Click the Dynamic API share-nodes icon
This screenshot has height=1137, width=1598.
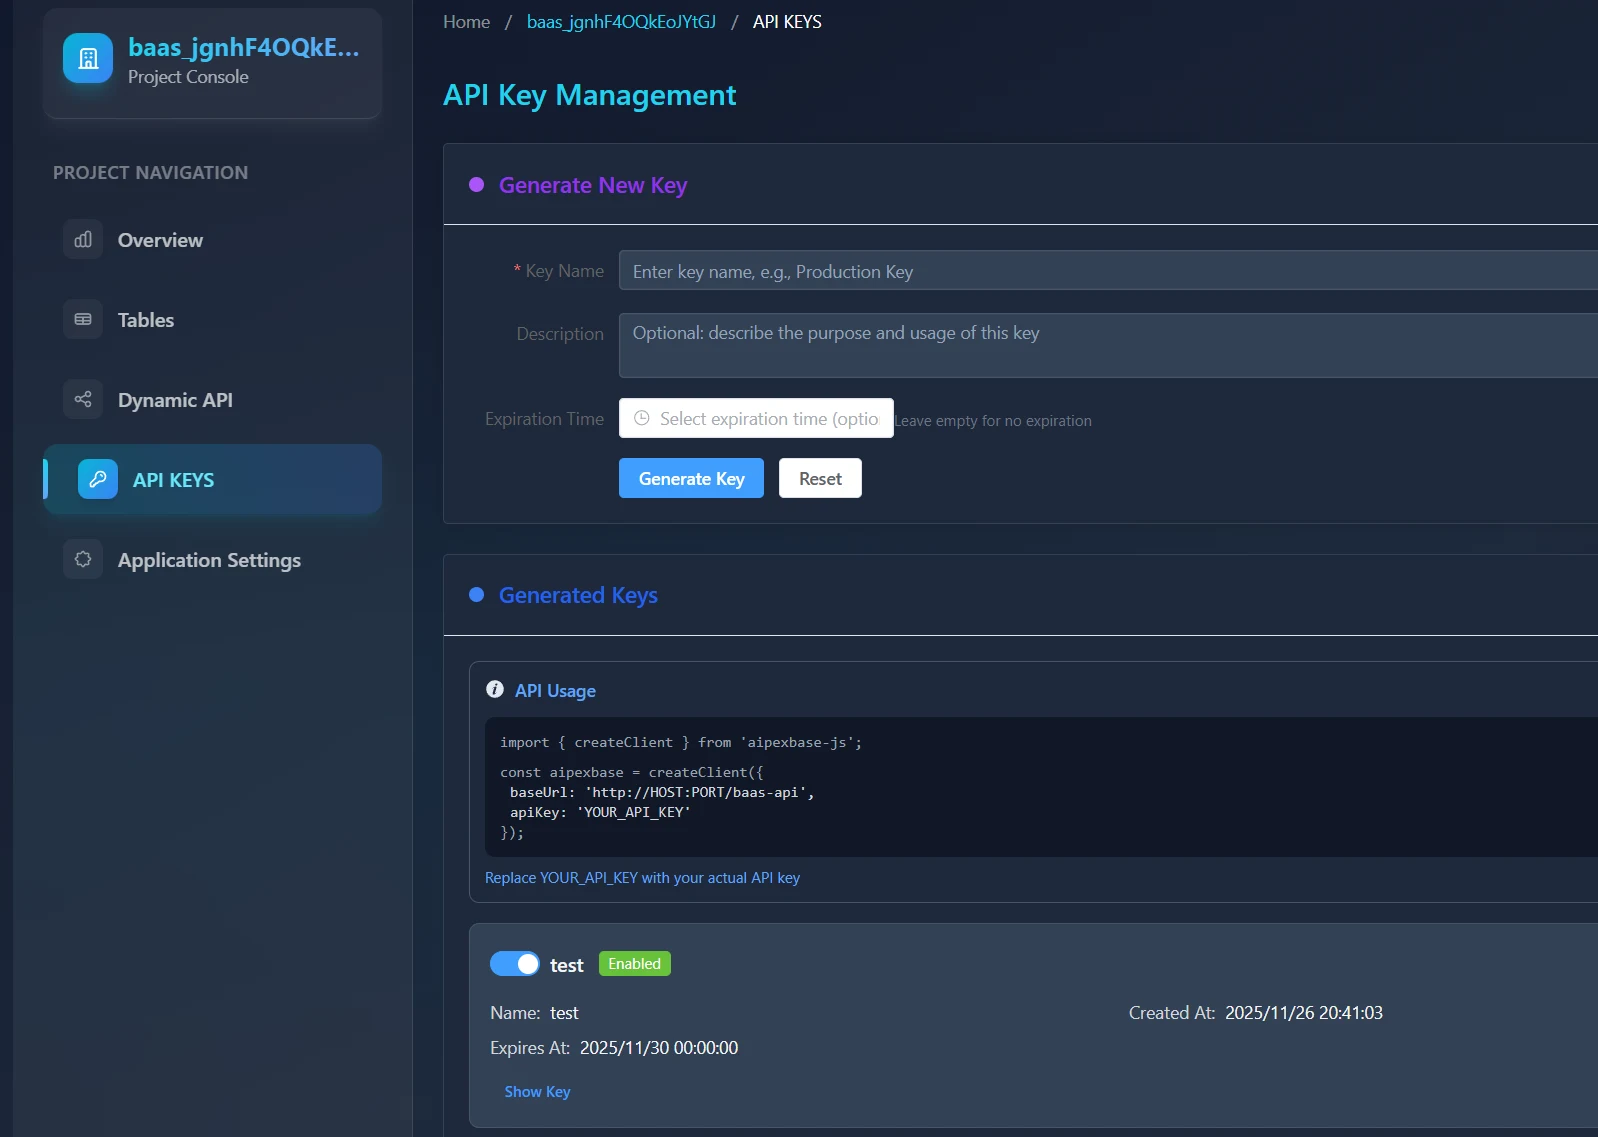pos(83,400)
